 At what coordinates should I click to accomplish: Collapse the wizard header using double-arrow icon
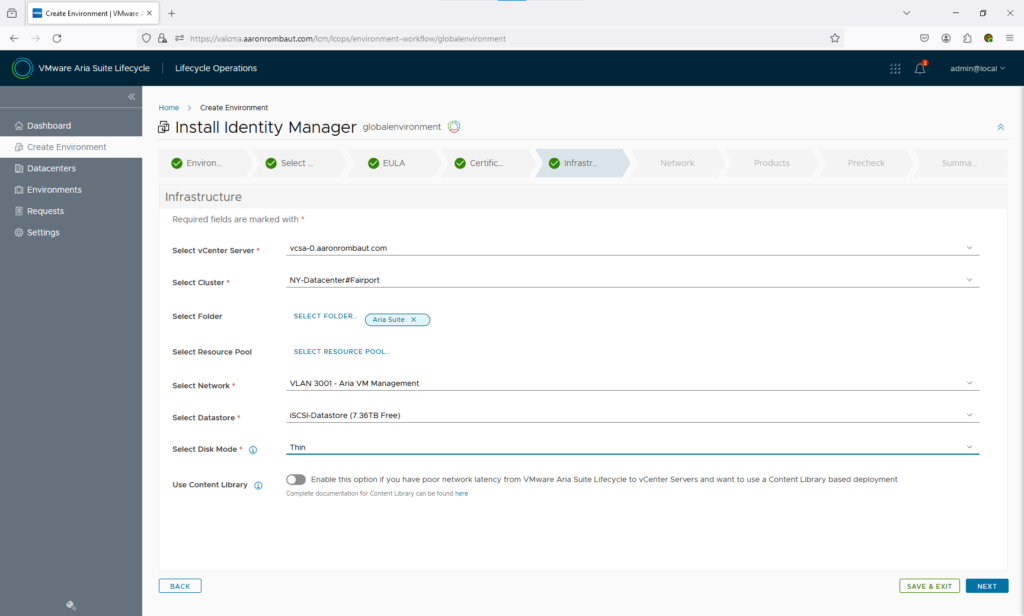(x=1000, y=127)
